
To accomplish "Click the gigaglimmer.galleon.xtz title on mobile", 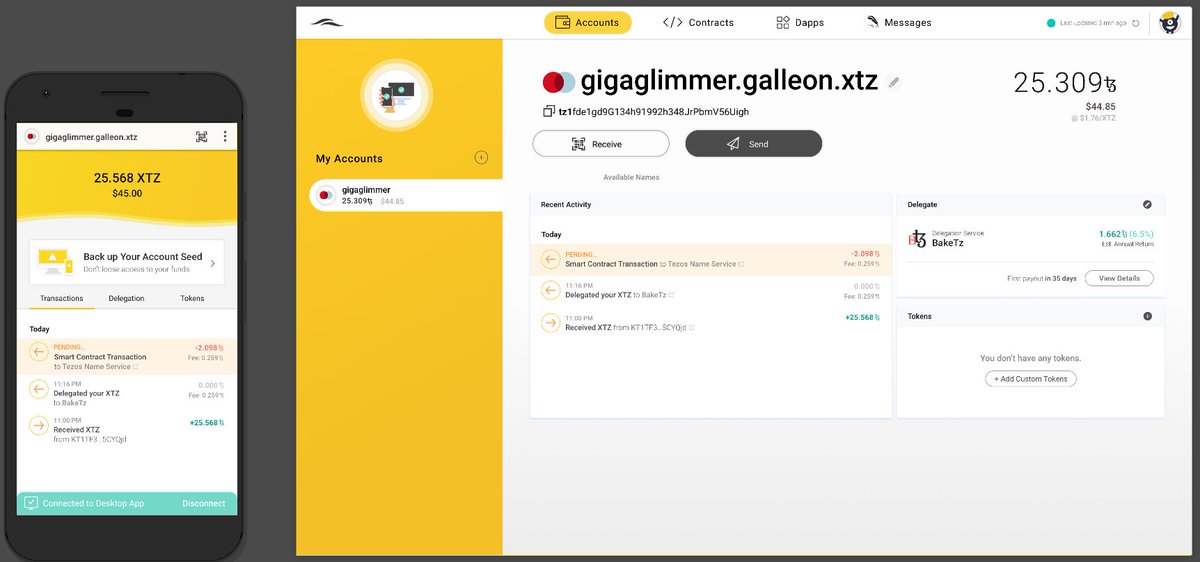I will pos(91,137).
